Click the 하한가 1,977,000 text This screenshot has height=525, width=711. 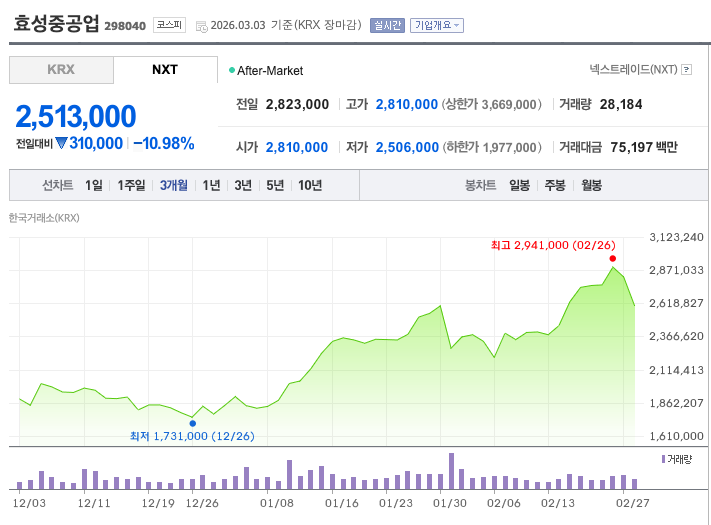tap(492, 147)
